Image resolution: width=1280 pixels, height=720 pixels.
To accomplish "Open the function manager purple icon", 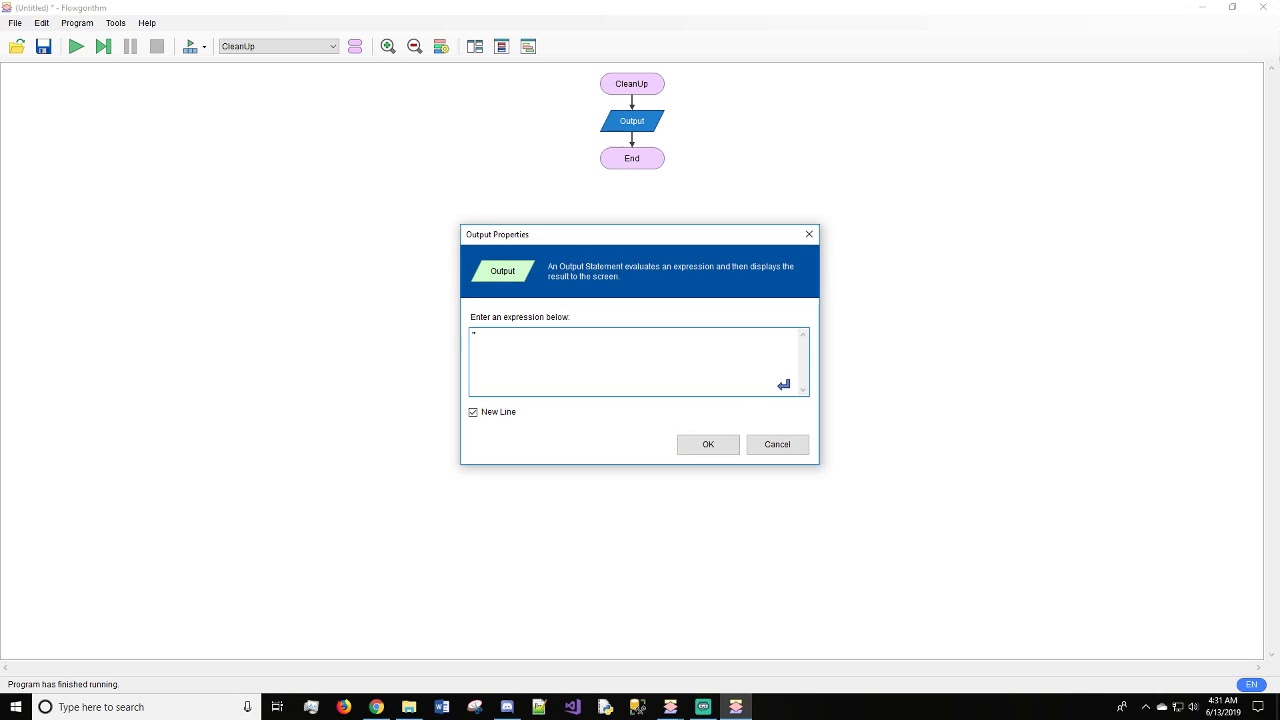I will pyautogui.click(x=355, y=46).
